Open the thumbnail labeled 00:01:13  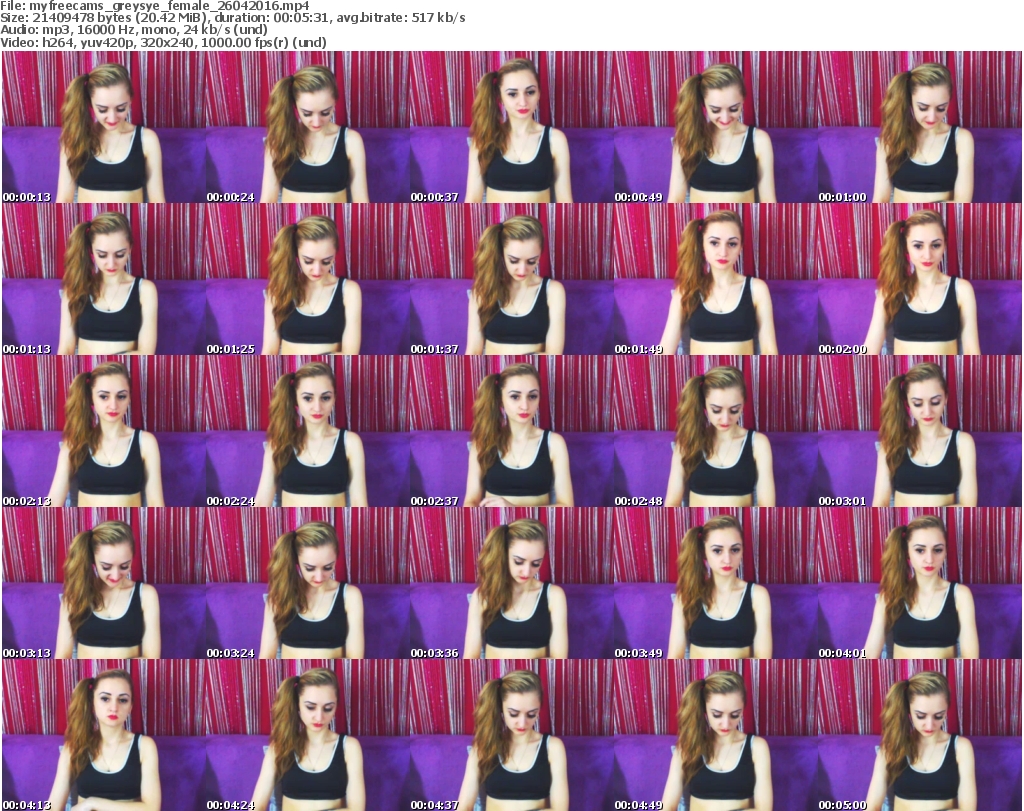[x=104, y=279]
